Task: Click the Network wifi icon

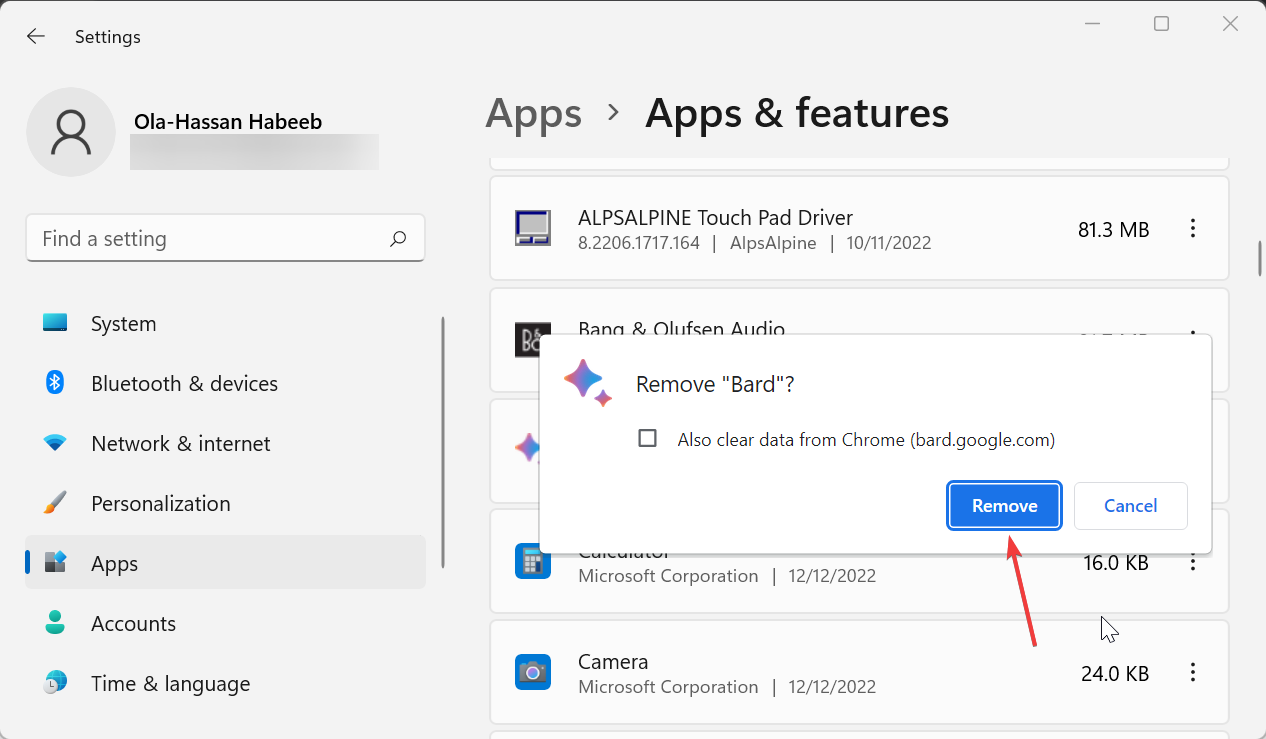Action: (x=55, y=442)
